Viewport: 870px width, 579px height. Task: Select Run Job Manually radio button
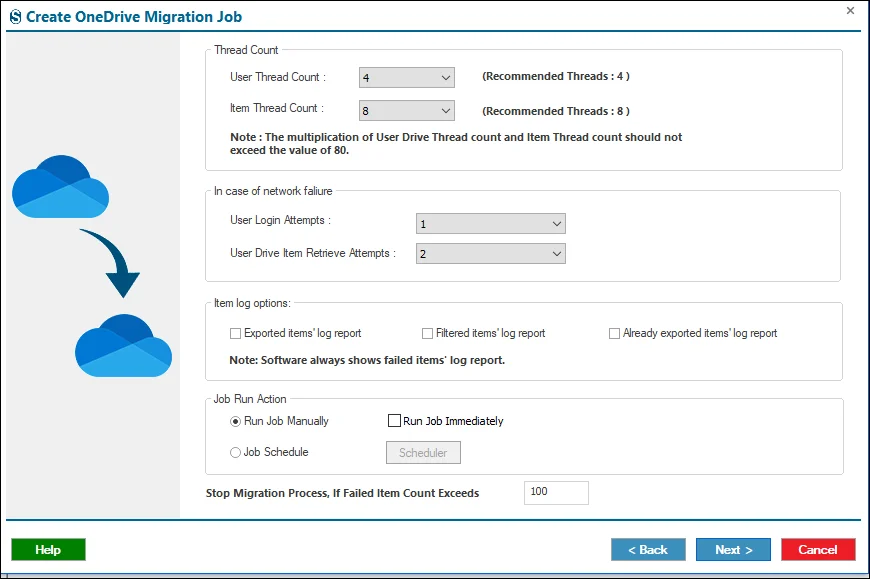(x=235, y=421)
